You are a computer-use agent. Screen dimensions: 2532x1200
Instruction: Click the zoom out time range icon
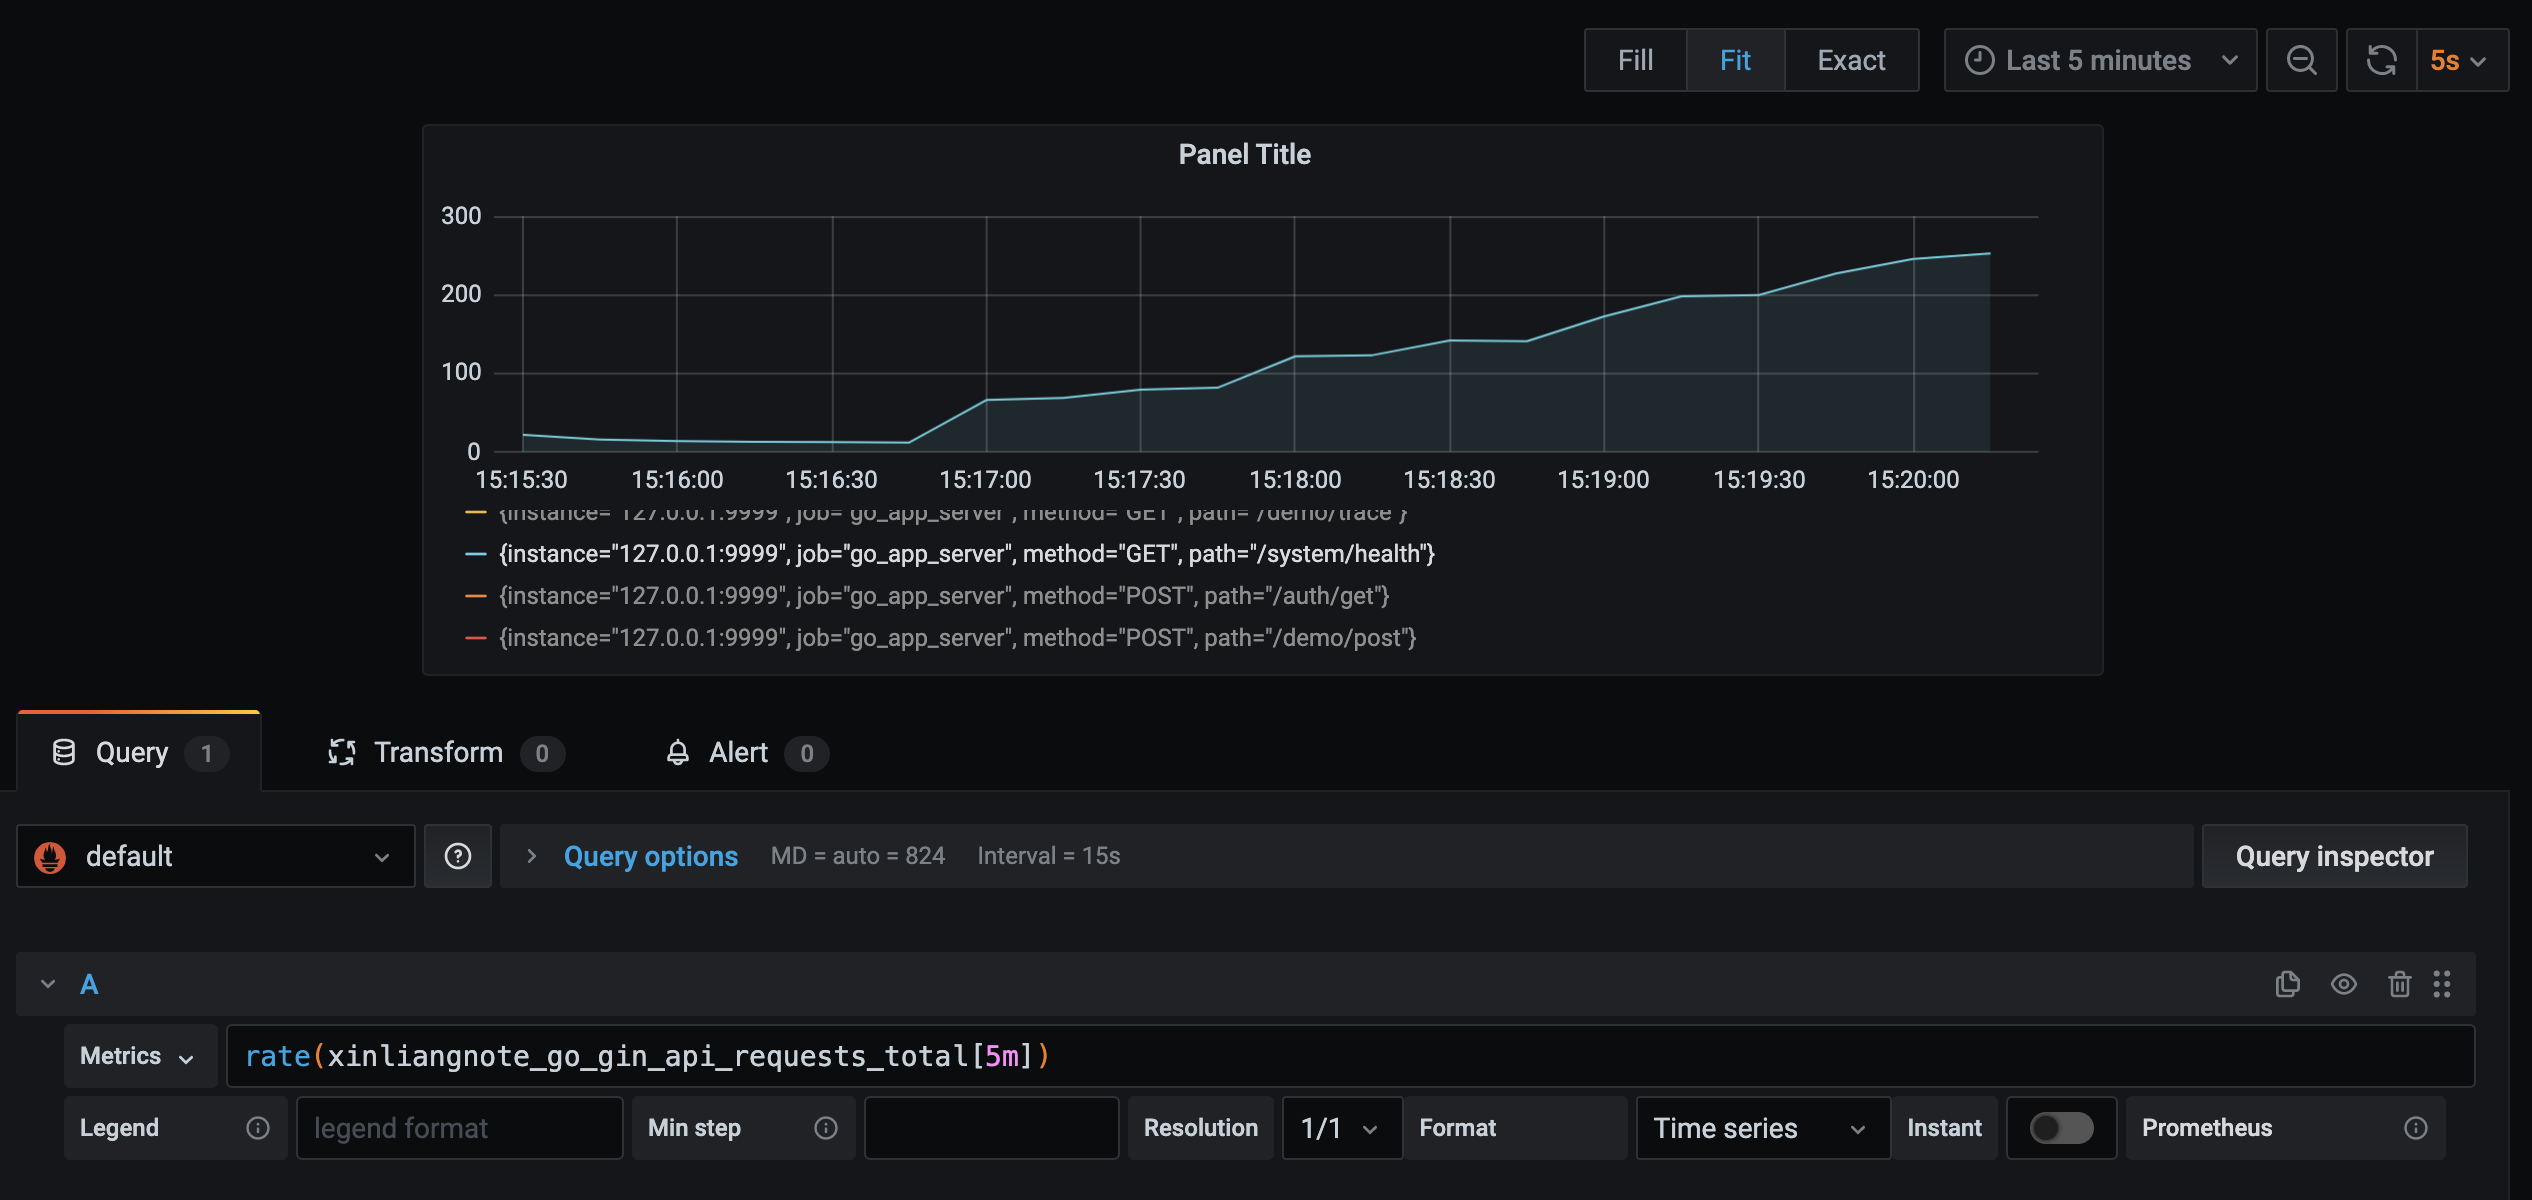[x=2301, y=61]
